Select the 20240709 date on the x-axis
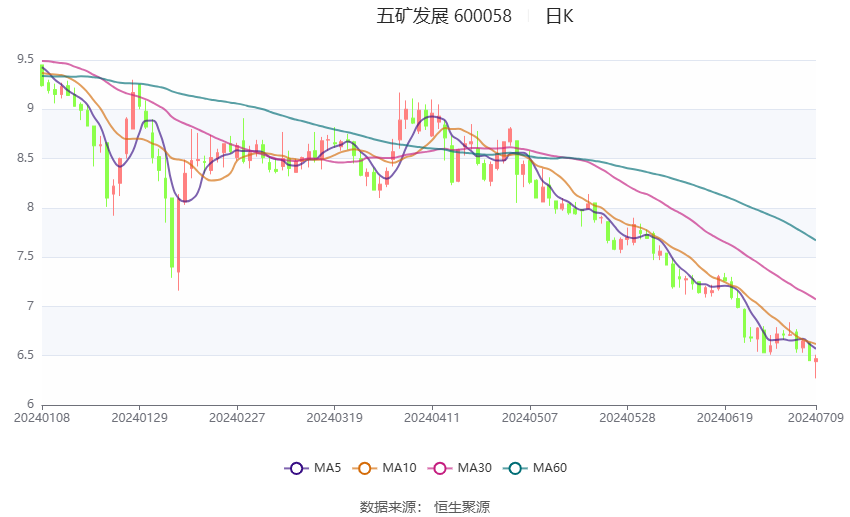Screen dimensions: 850x517 [x=814, y=417]
